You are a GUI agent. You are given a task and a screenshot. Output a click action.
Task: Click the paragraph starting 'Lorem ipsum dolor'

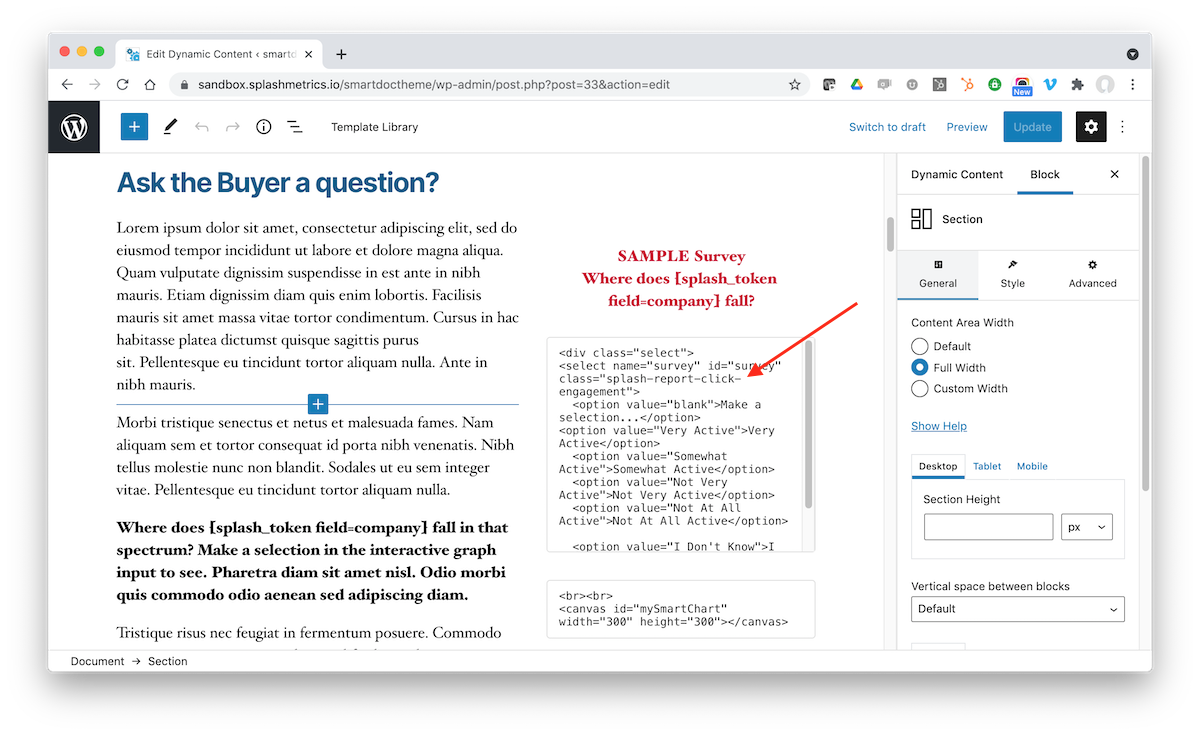click(x=318, y=306)
